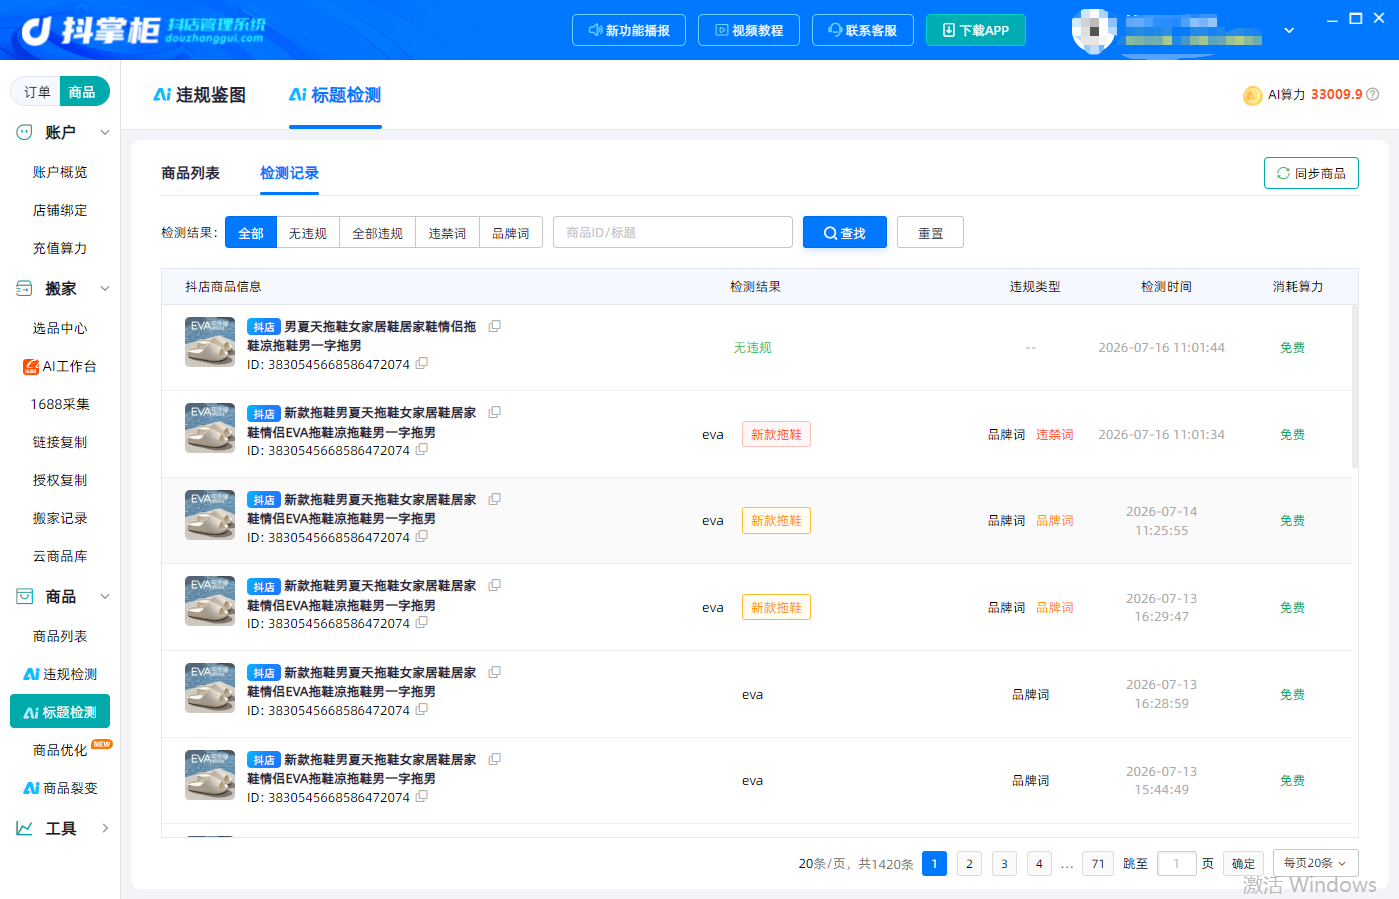Focus the 商品ID/标题 search field
This screenshot has width=1399, height=899.
click(673, 232)
